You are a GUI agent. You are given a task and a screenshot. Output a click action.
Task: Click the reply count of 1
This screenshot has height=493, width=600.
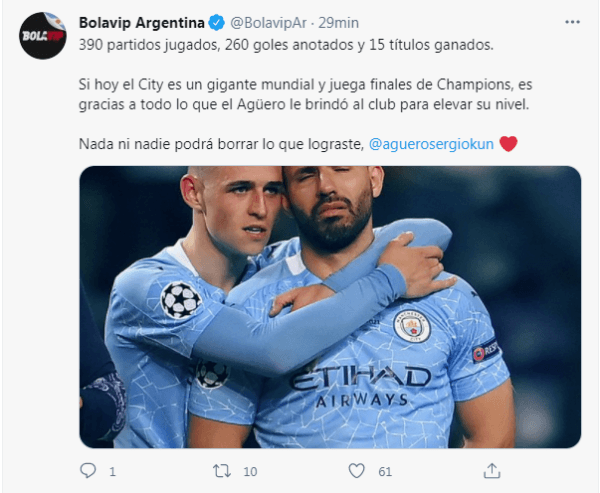pos(112,472)
